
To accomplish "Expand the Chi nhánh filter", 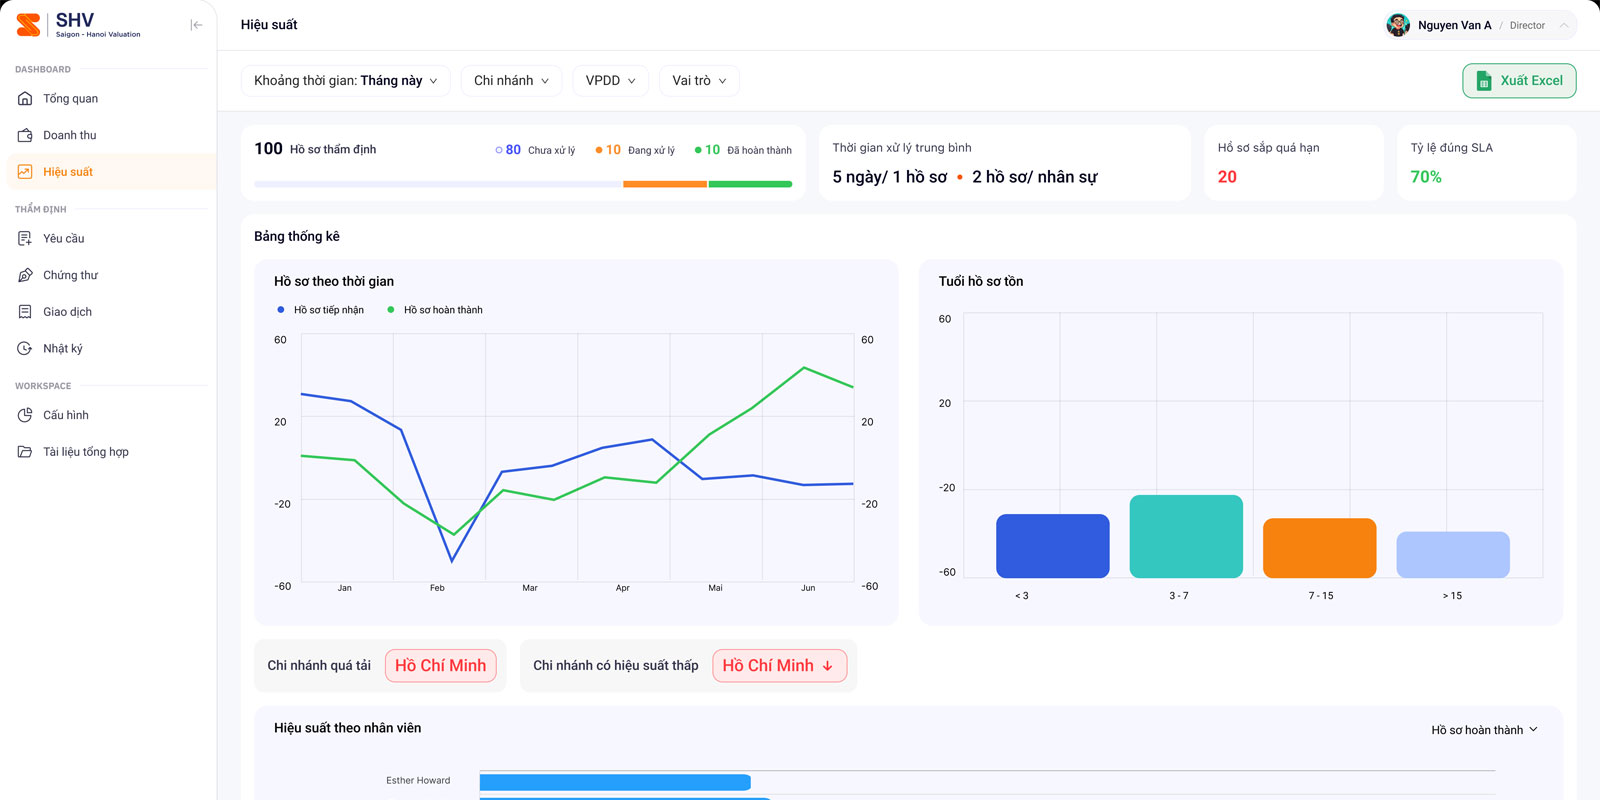I will [511, 81].
